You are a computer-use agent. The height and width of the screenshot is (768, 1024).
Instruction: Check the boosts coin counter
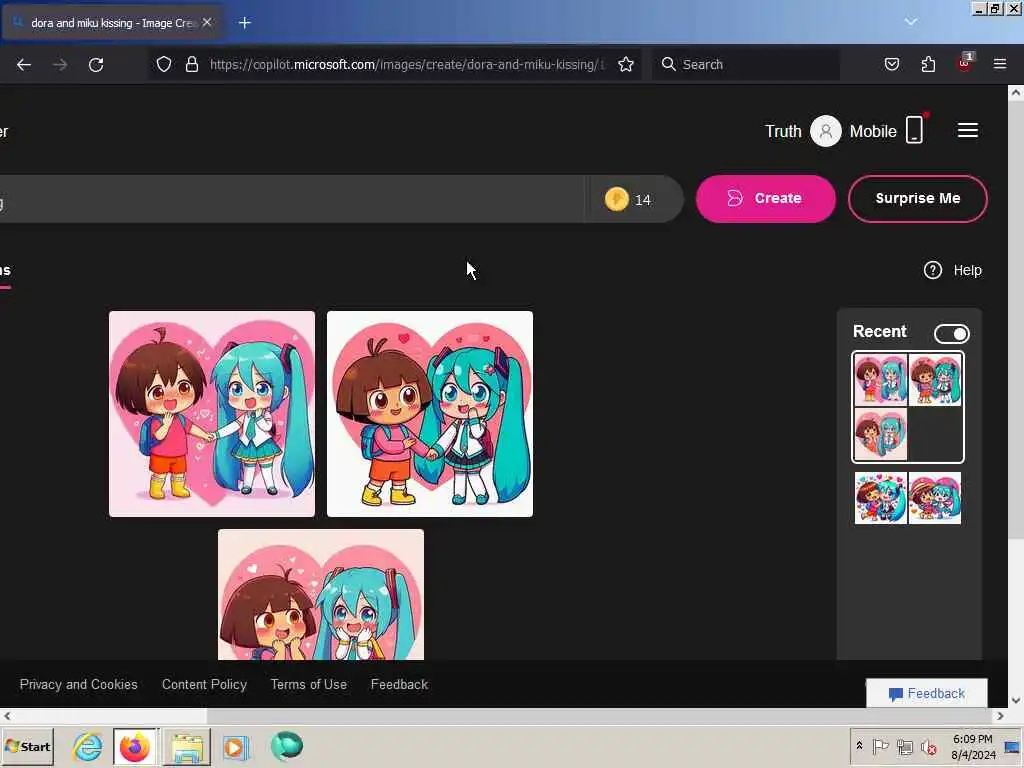[628, 199]
